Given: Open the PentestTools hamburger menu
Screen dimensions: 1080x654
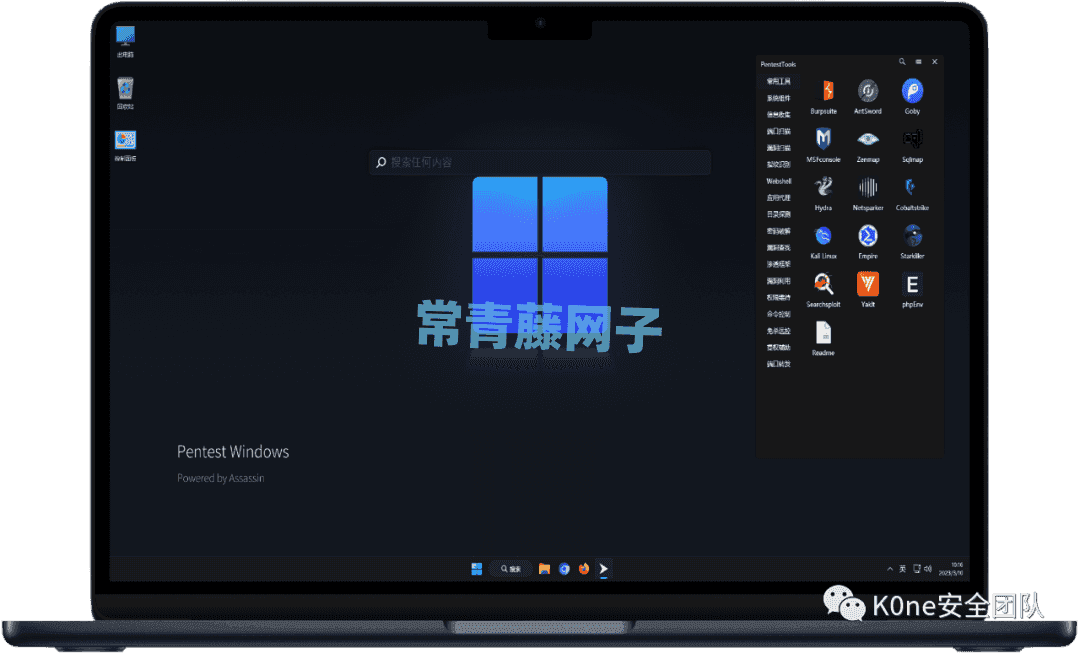Looking at the screenshot, I should click(918, 63).
